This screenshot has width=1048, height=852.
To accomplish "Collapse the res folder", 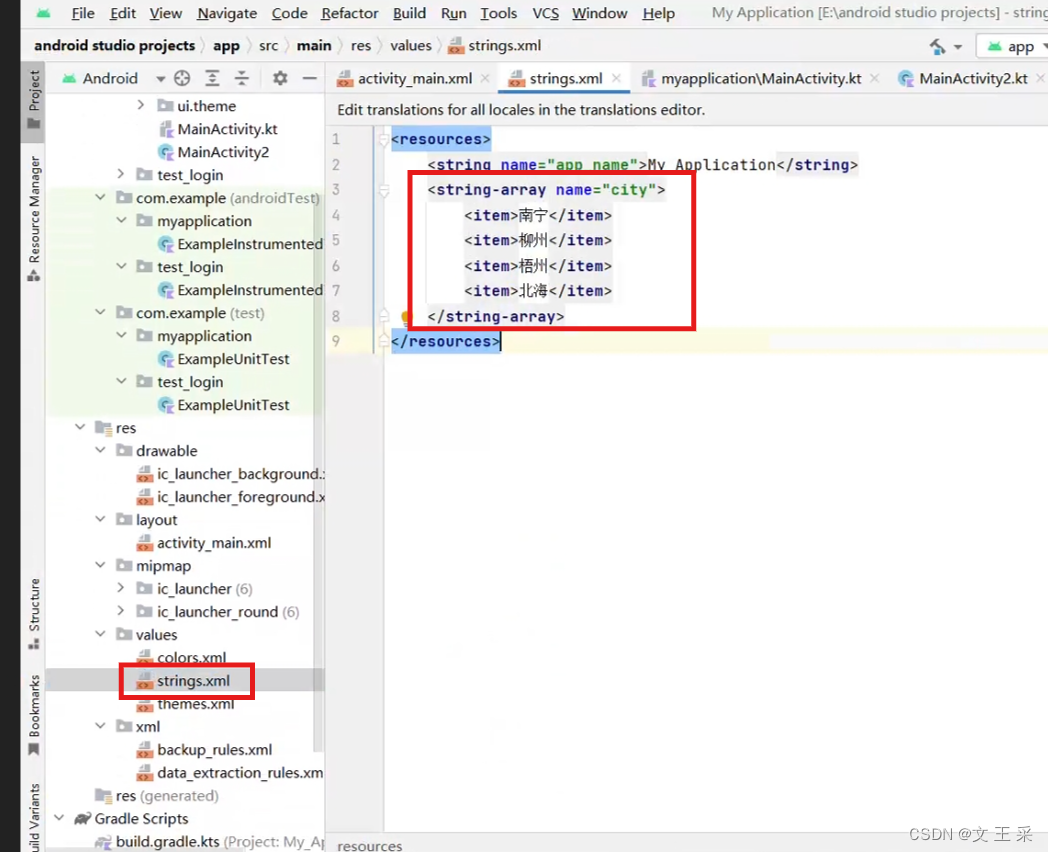I will [x=80, y=428].
